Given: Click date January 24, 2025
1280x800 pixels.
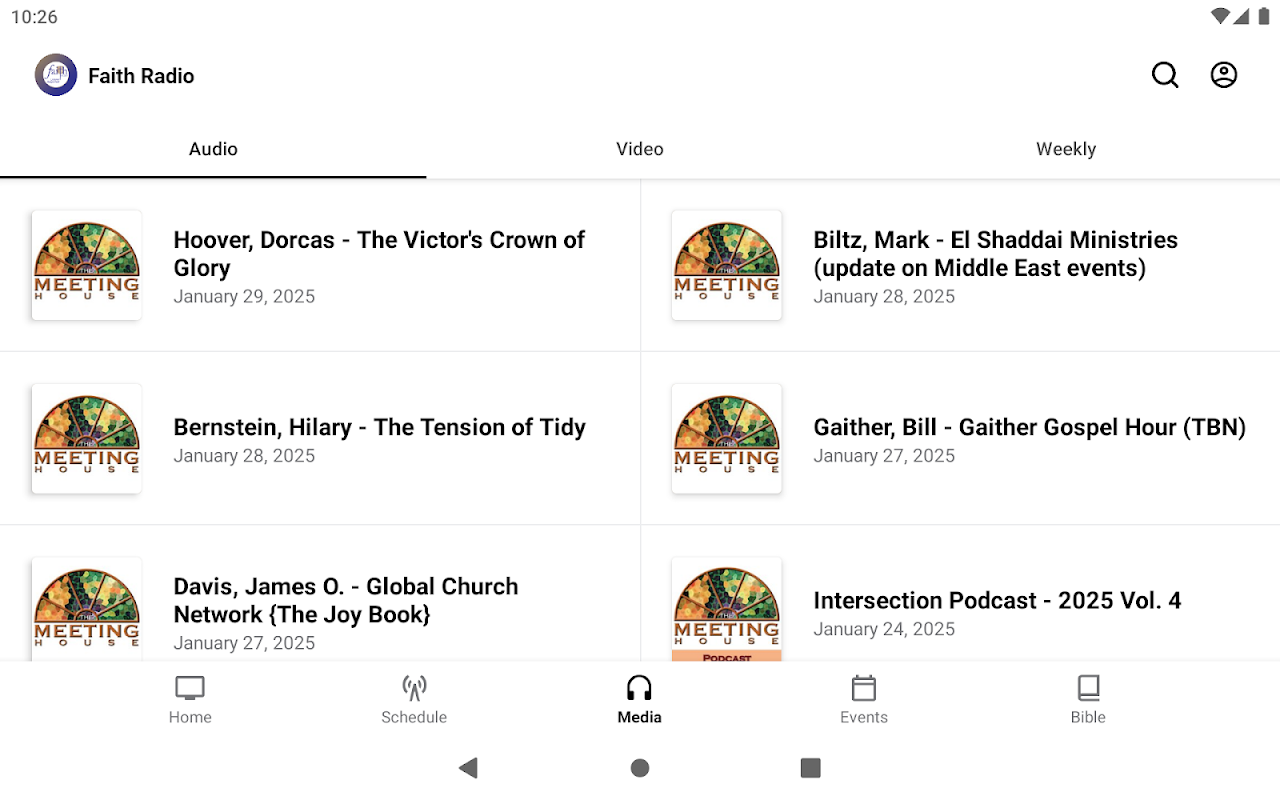Looking at the screenshot, I should pyautogui.click(x=884, y=629).
